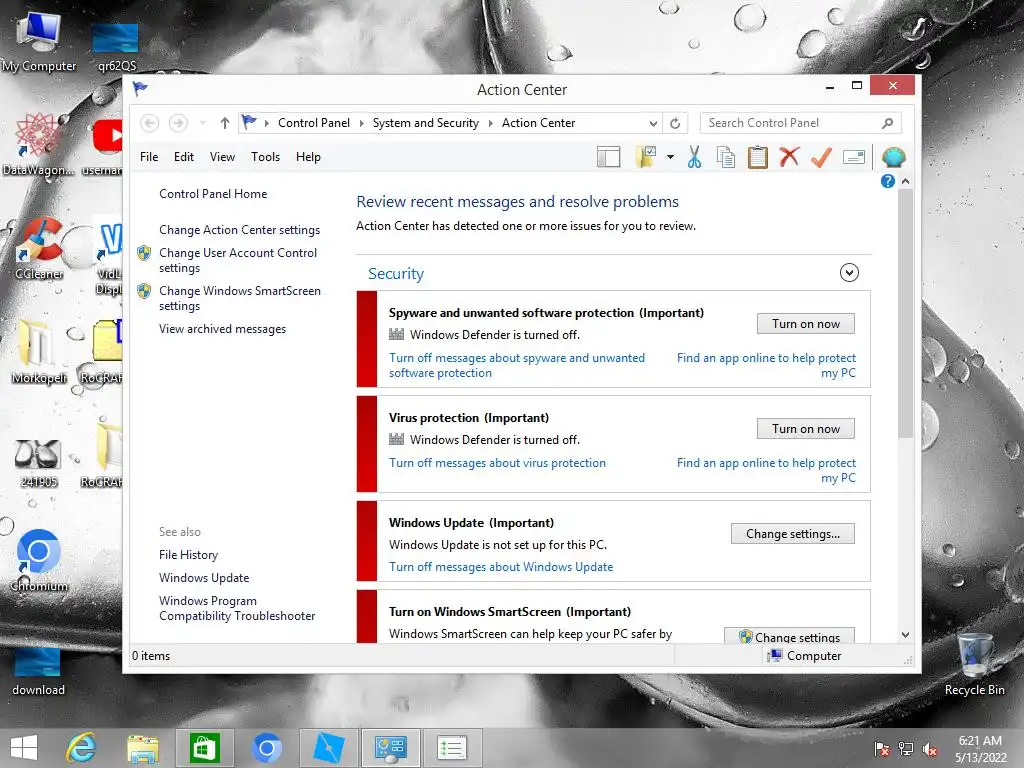Click the Paste clipboard toolbar icon
1024x768 pixels.
[x=758, y=157]
